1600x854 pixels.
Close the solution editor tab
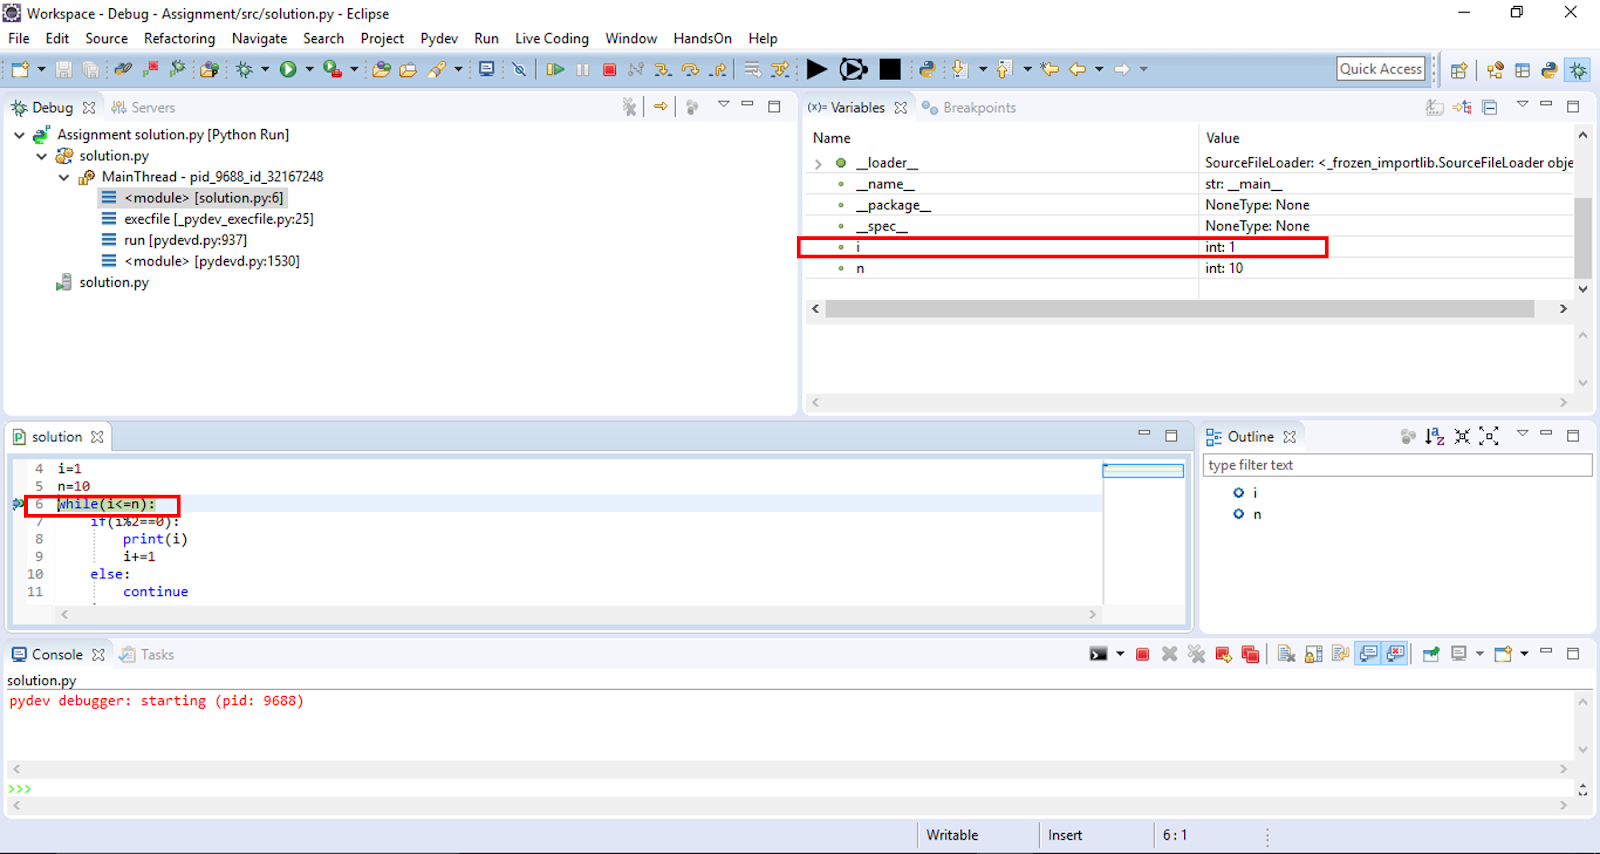[97, 436]
